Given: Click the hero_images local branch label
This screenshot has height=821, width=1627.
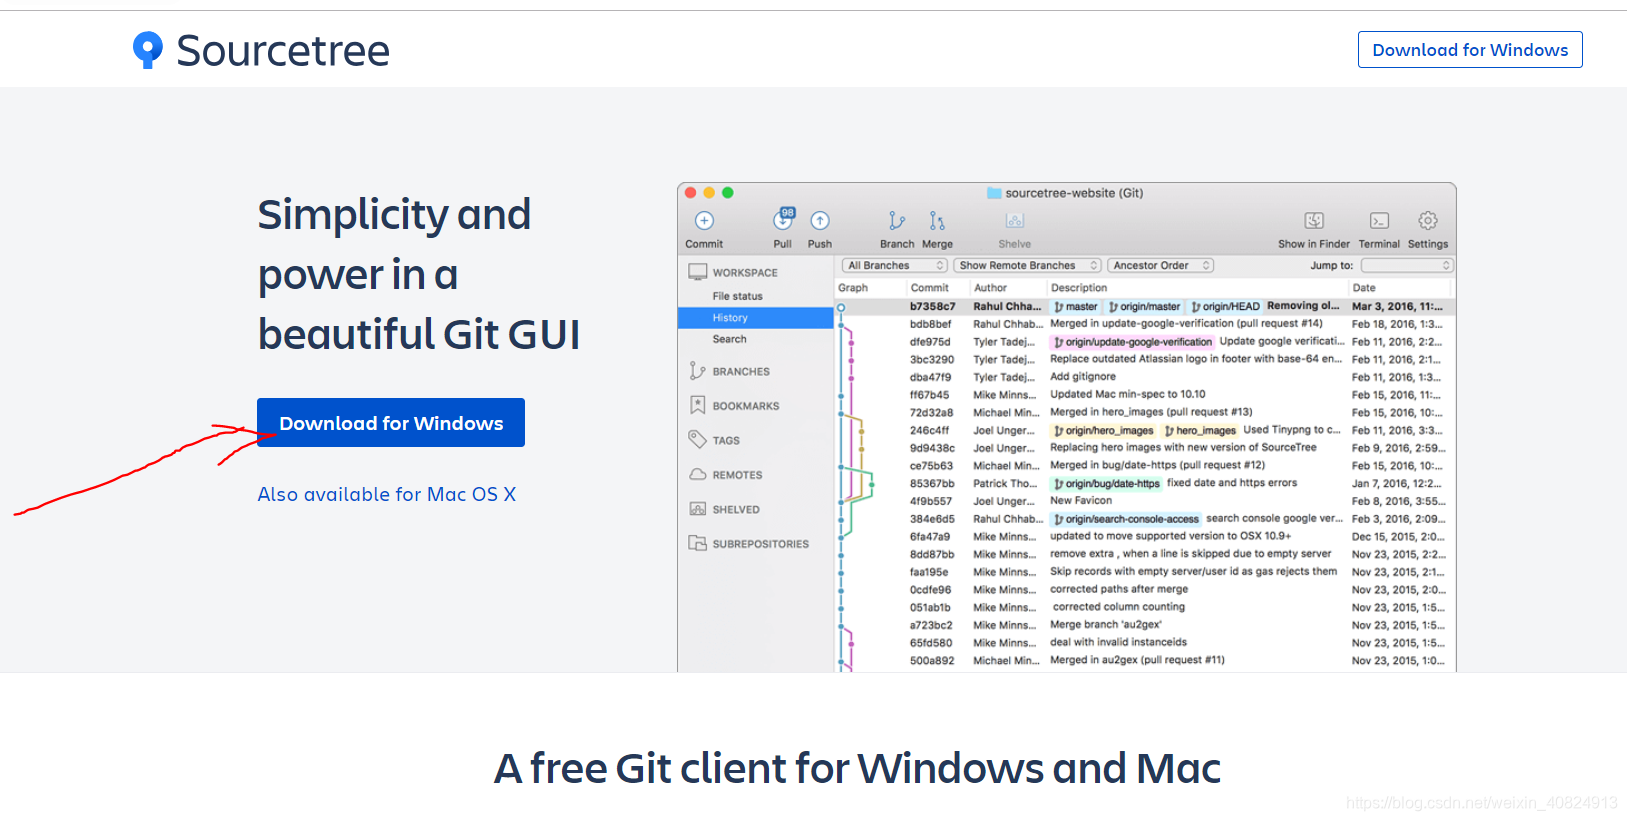Looking at the screenshot, I should point(1200,431).
